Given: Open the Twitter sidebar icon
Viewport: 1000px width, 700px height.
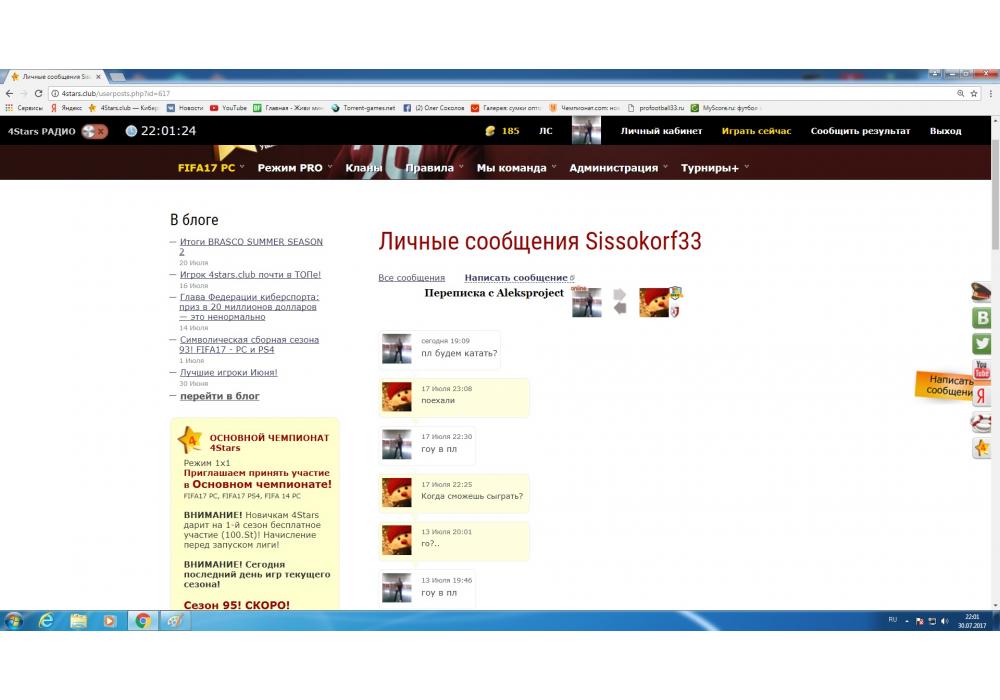Looking at the screenshot, I should 982,344.
